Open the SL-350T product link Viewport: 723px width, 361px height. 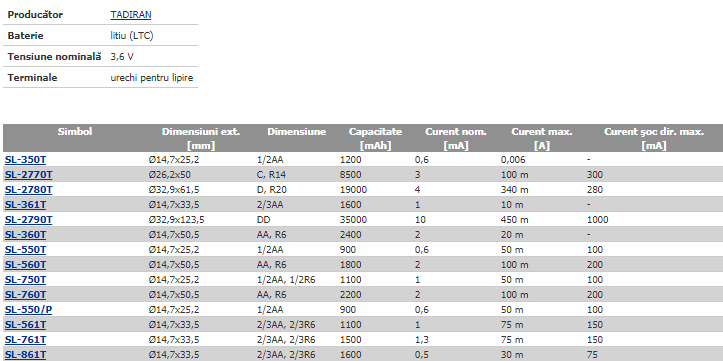[25, 160]
